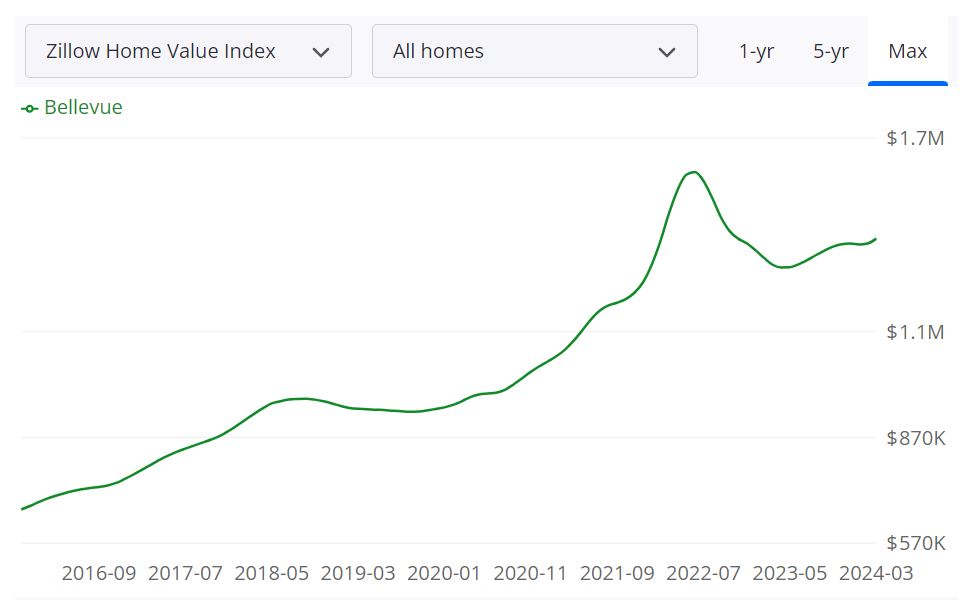Click the blue underline indicator under Max

pos(908,86)
